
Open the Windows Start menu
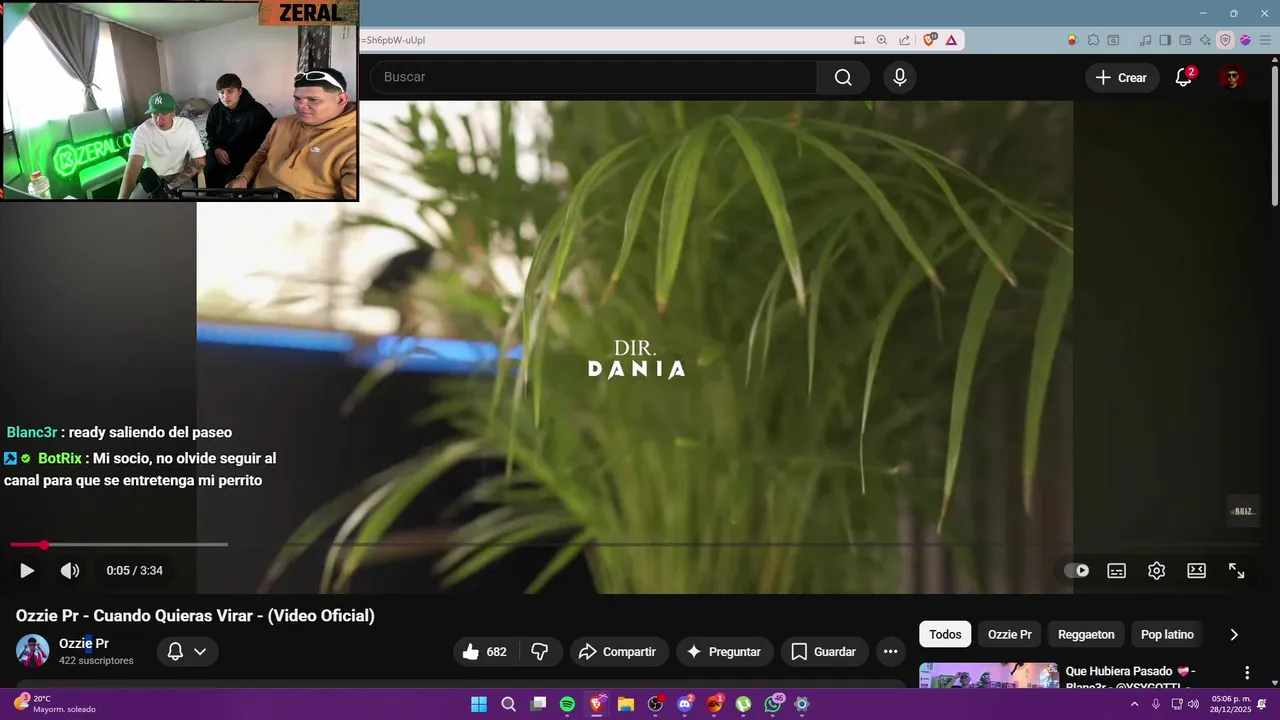tap(479, 704)
